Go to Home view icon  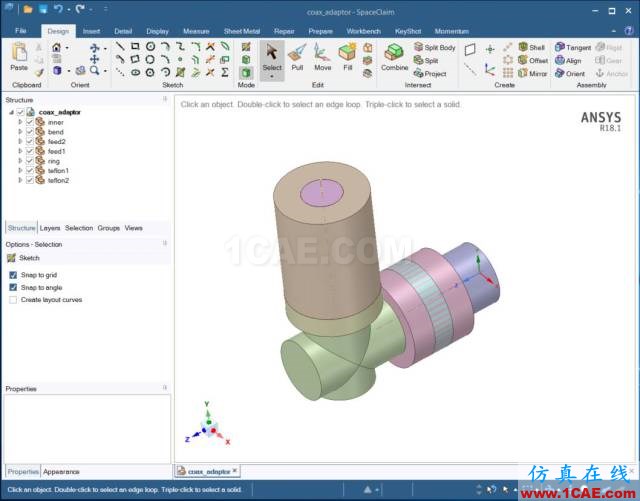[x=57, y=47]
